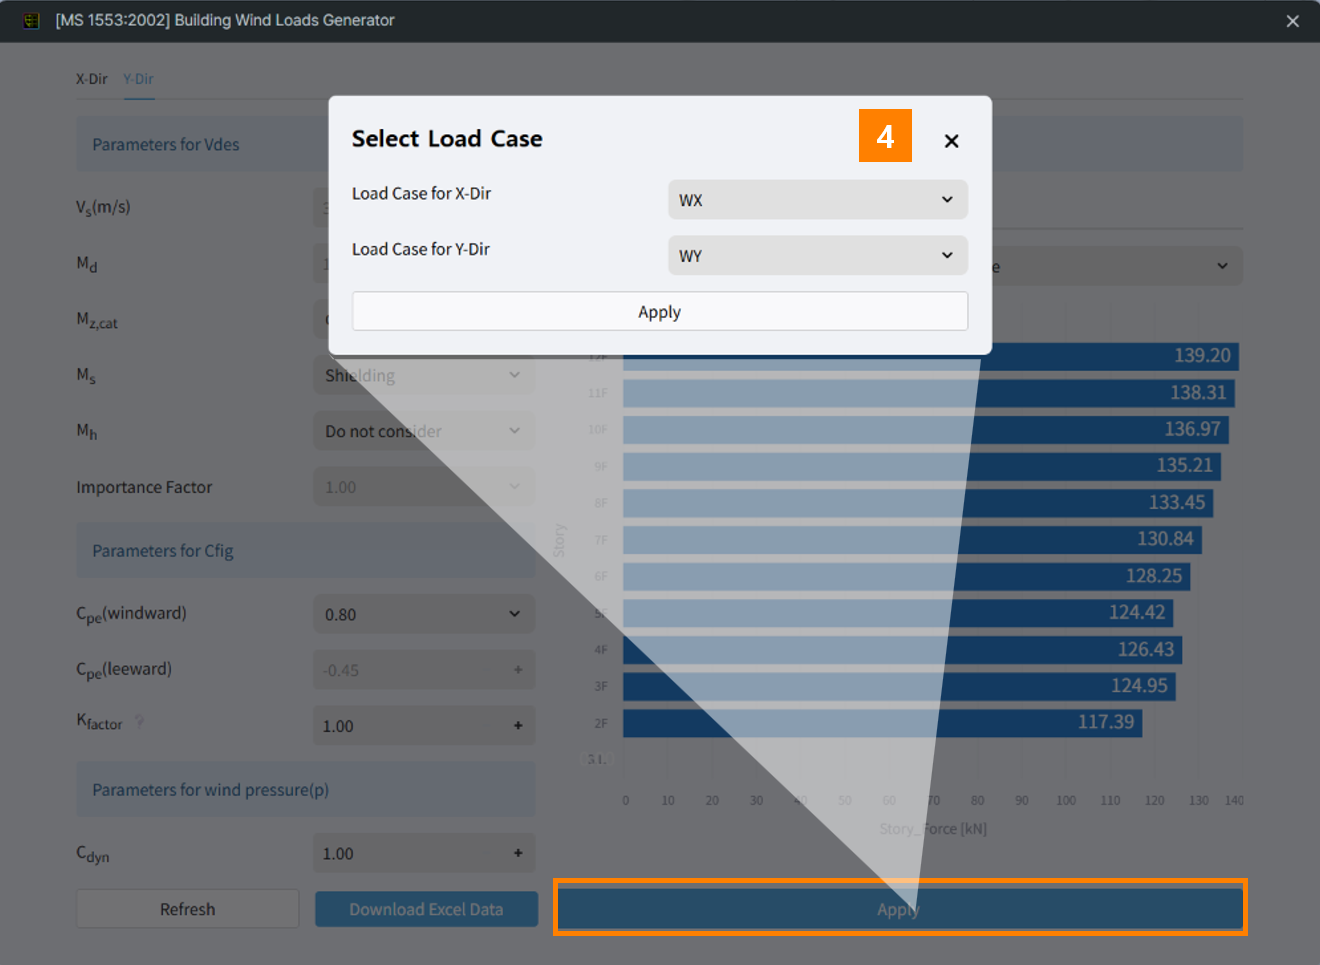Click the Kfactor help question mark icon
The height and width of the screenshot is (965, 1320).
point(139,721)
